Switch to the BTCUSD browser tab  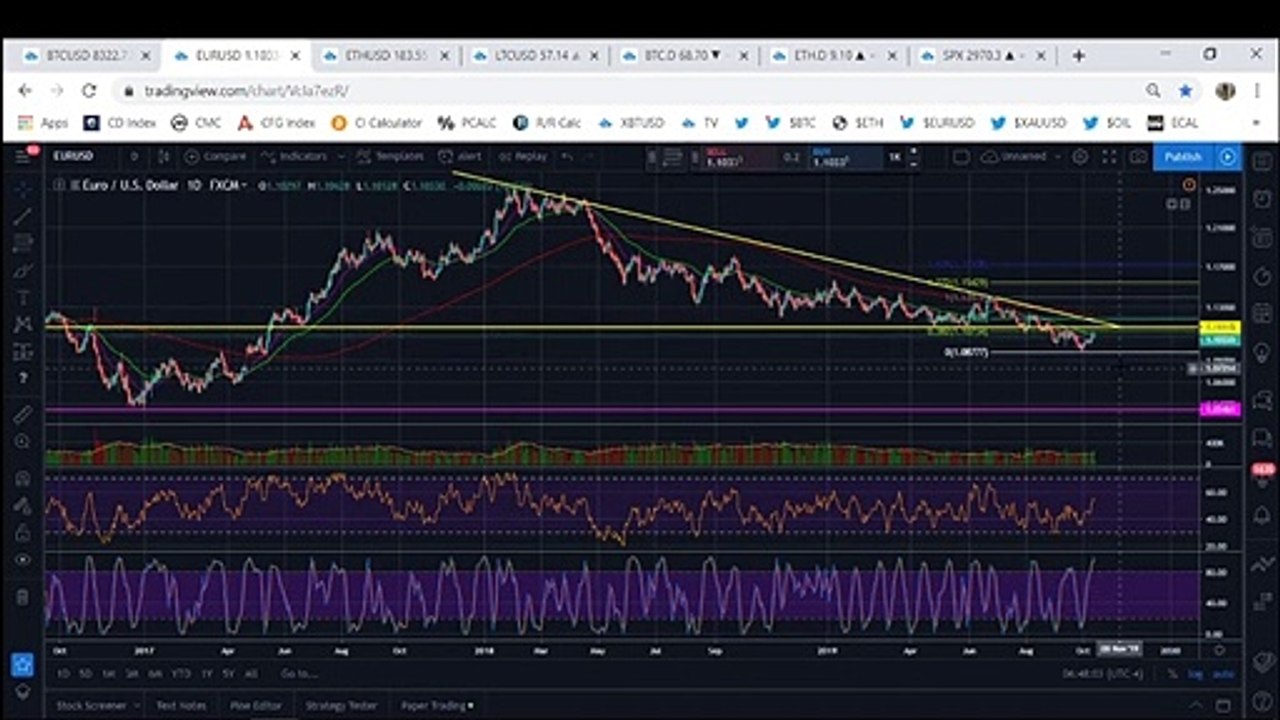83,56
